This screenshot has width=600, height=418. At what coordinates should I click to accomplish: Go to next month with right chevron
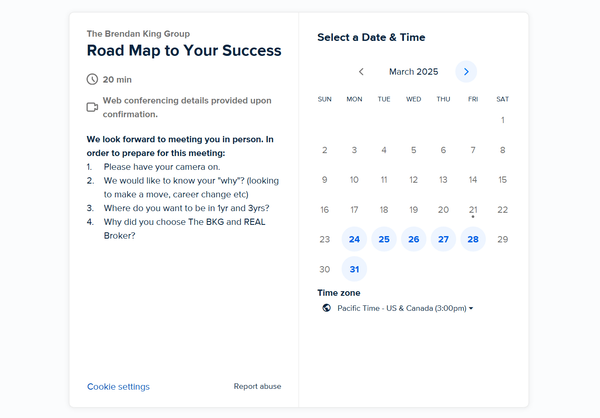466,72
